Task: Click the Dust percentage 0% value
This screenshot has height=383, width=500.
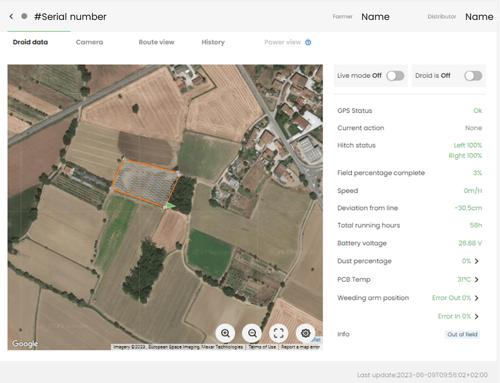Action: click(x=466, y=261)
